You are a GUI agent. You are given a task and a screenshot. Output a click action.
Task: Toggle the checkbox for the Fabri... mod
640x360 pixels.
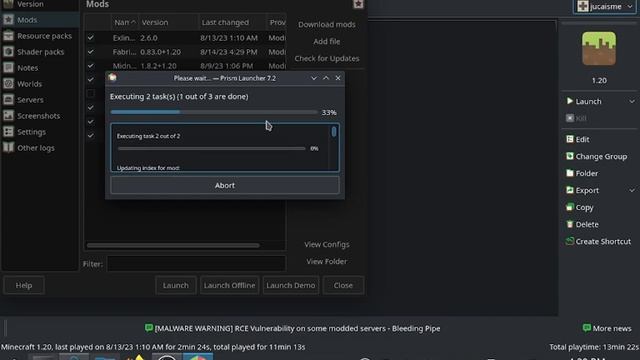click(x=91, y=52)
